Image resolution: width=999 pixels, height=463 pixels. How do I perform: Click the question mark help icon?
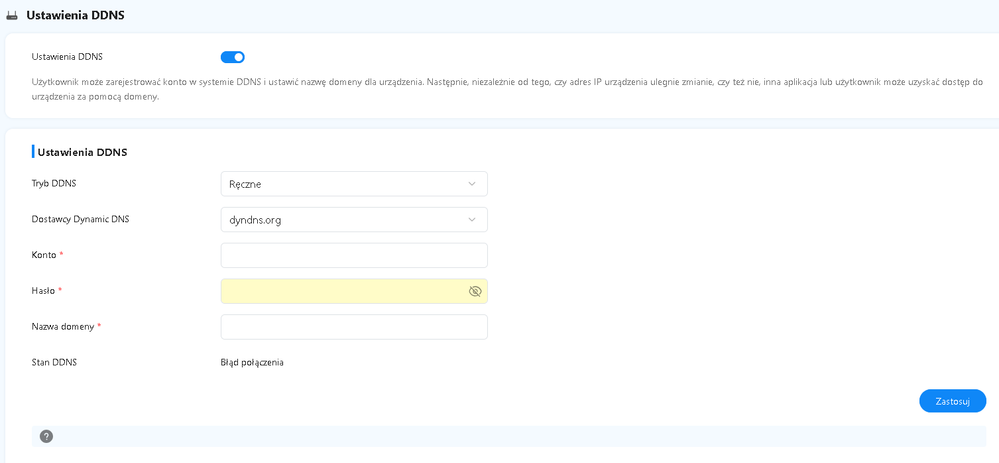coord(46,436)
